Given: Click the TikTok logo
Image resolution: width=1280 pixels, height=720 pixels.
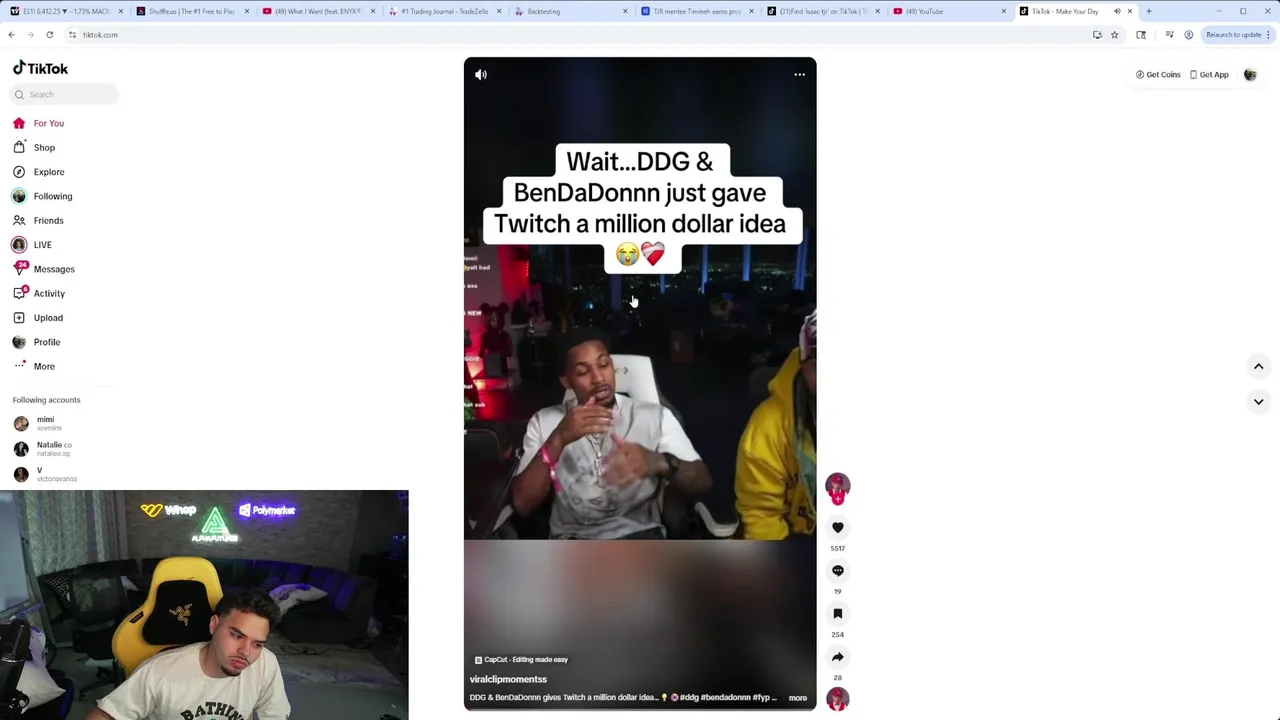Looking at the screenshot, I should point(41,68).
